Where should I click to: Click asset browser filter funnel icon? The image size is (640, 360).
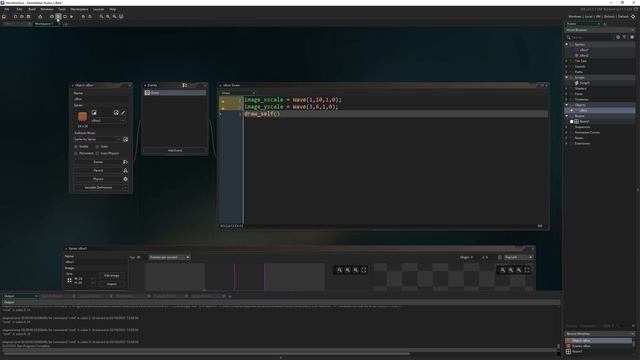point(624,37)
